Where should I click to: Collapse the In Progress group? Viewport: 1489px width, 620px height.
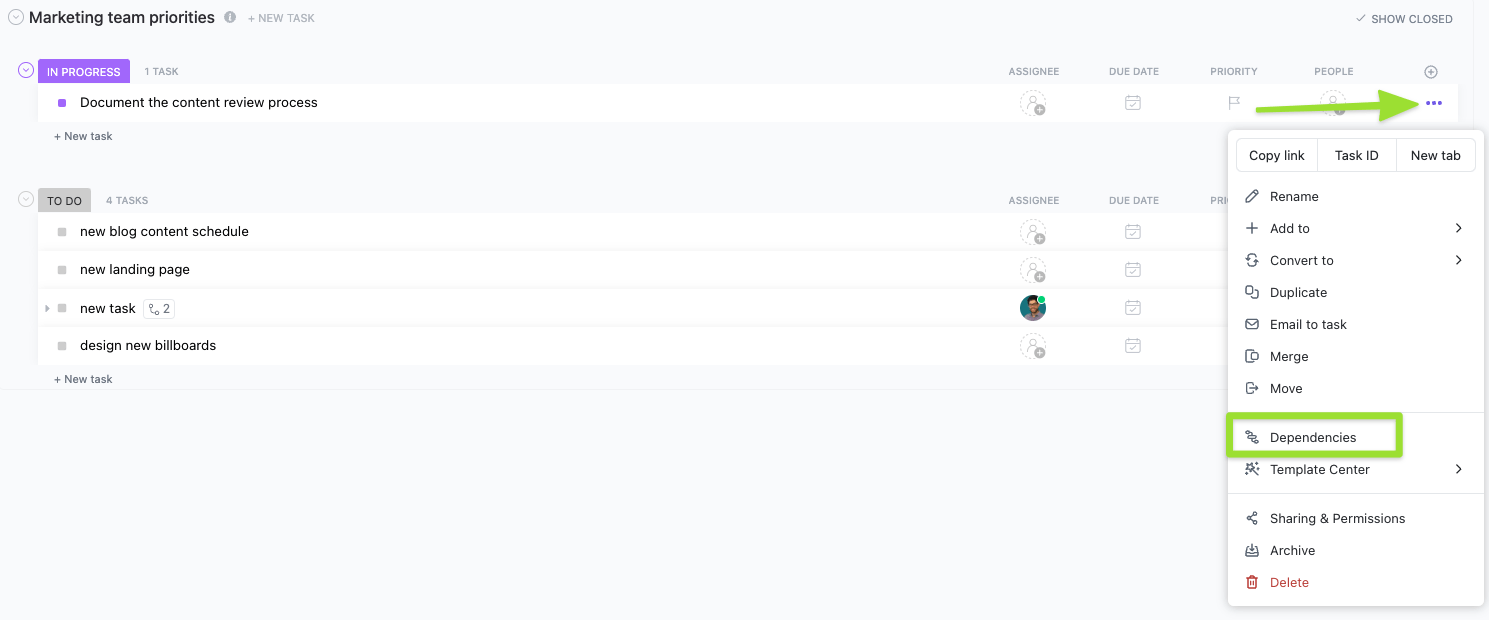pyautogui.click(x=26, y=70)
